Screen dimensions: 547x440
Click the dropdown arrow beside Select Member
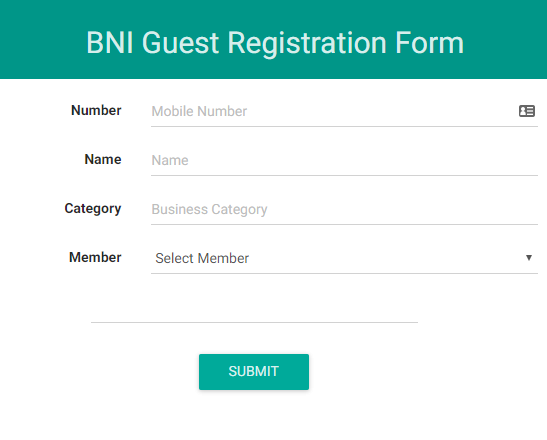click(x=529, y=258)
